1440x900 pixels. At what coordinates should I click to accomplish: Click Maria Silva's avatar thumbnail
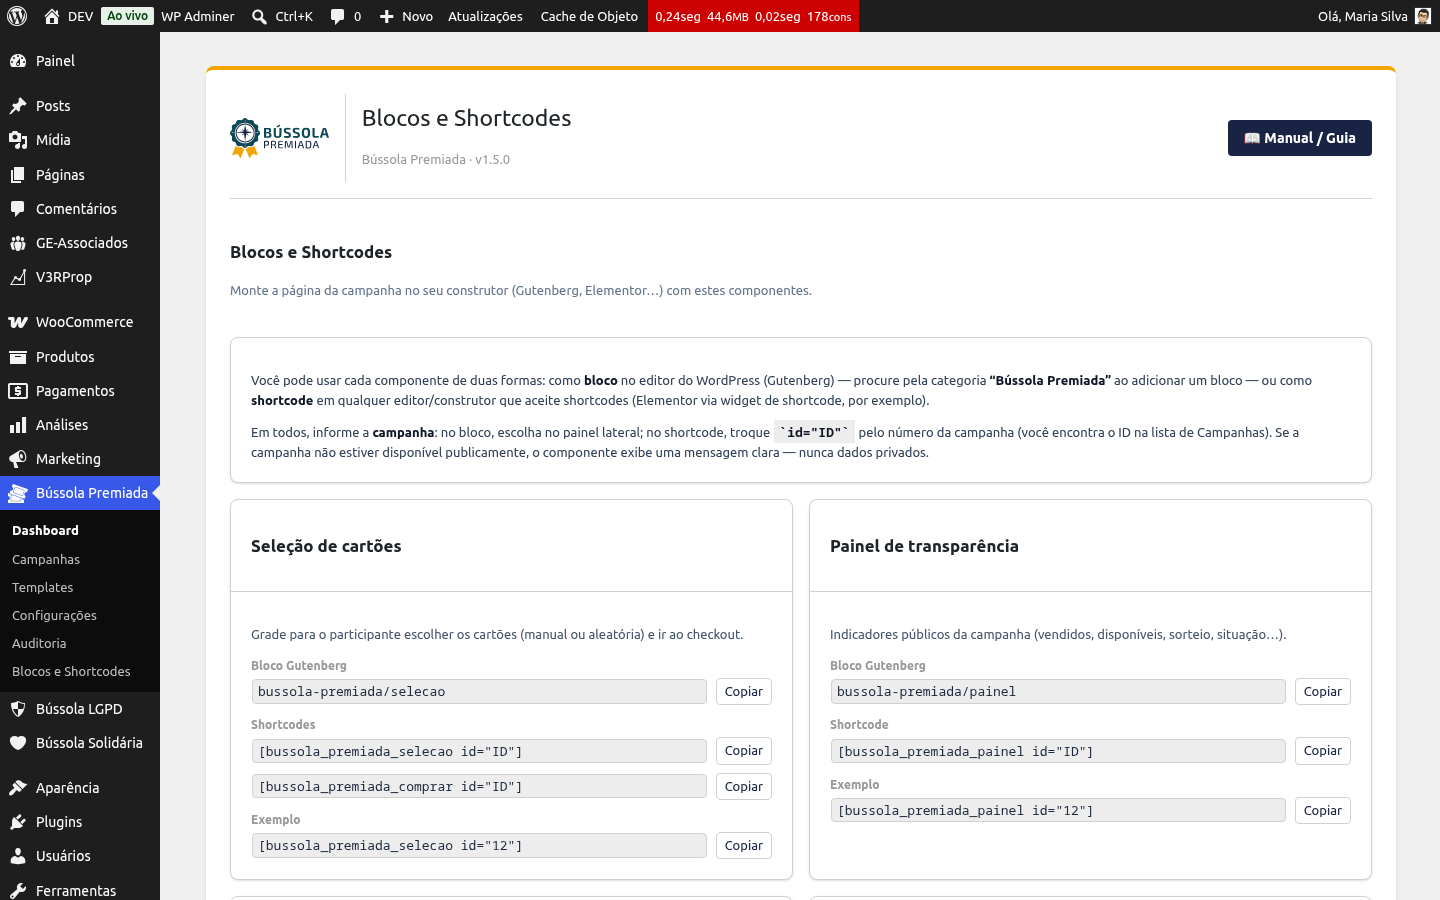point(1423,16)
